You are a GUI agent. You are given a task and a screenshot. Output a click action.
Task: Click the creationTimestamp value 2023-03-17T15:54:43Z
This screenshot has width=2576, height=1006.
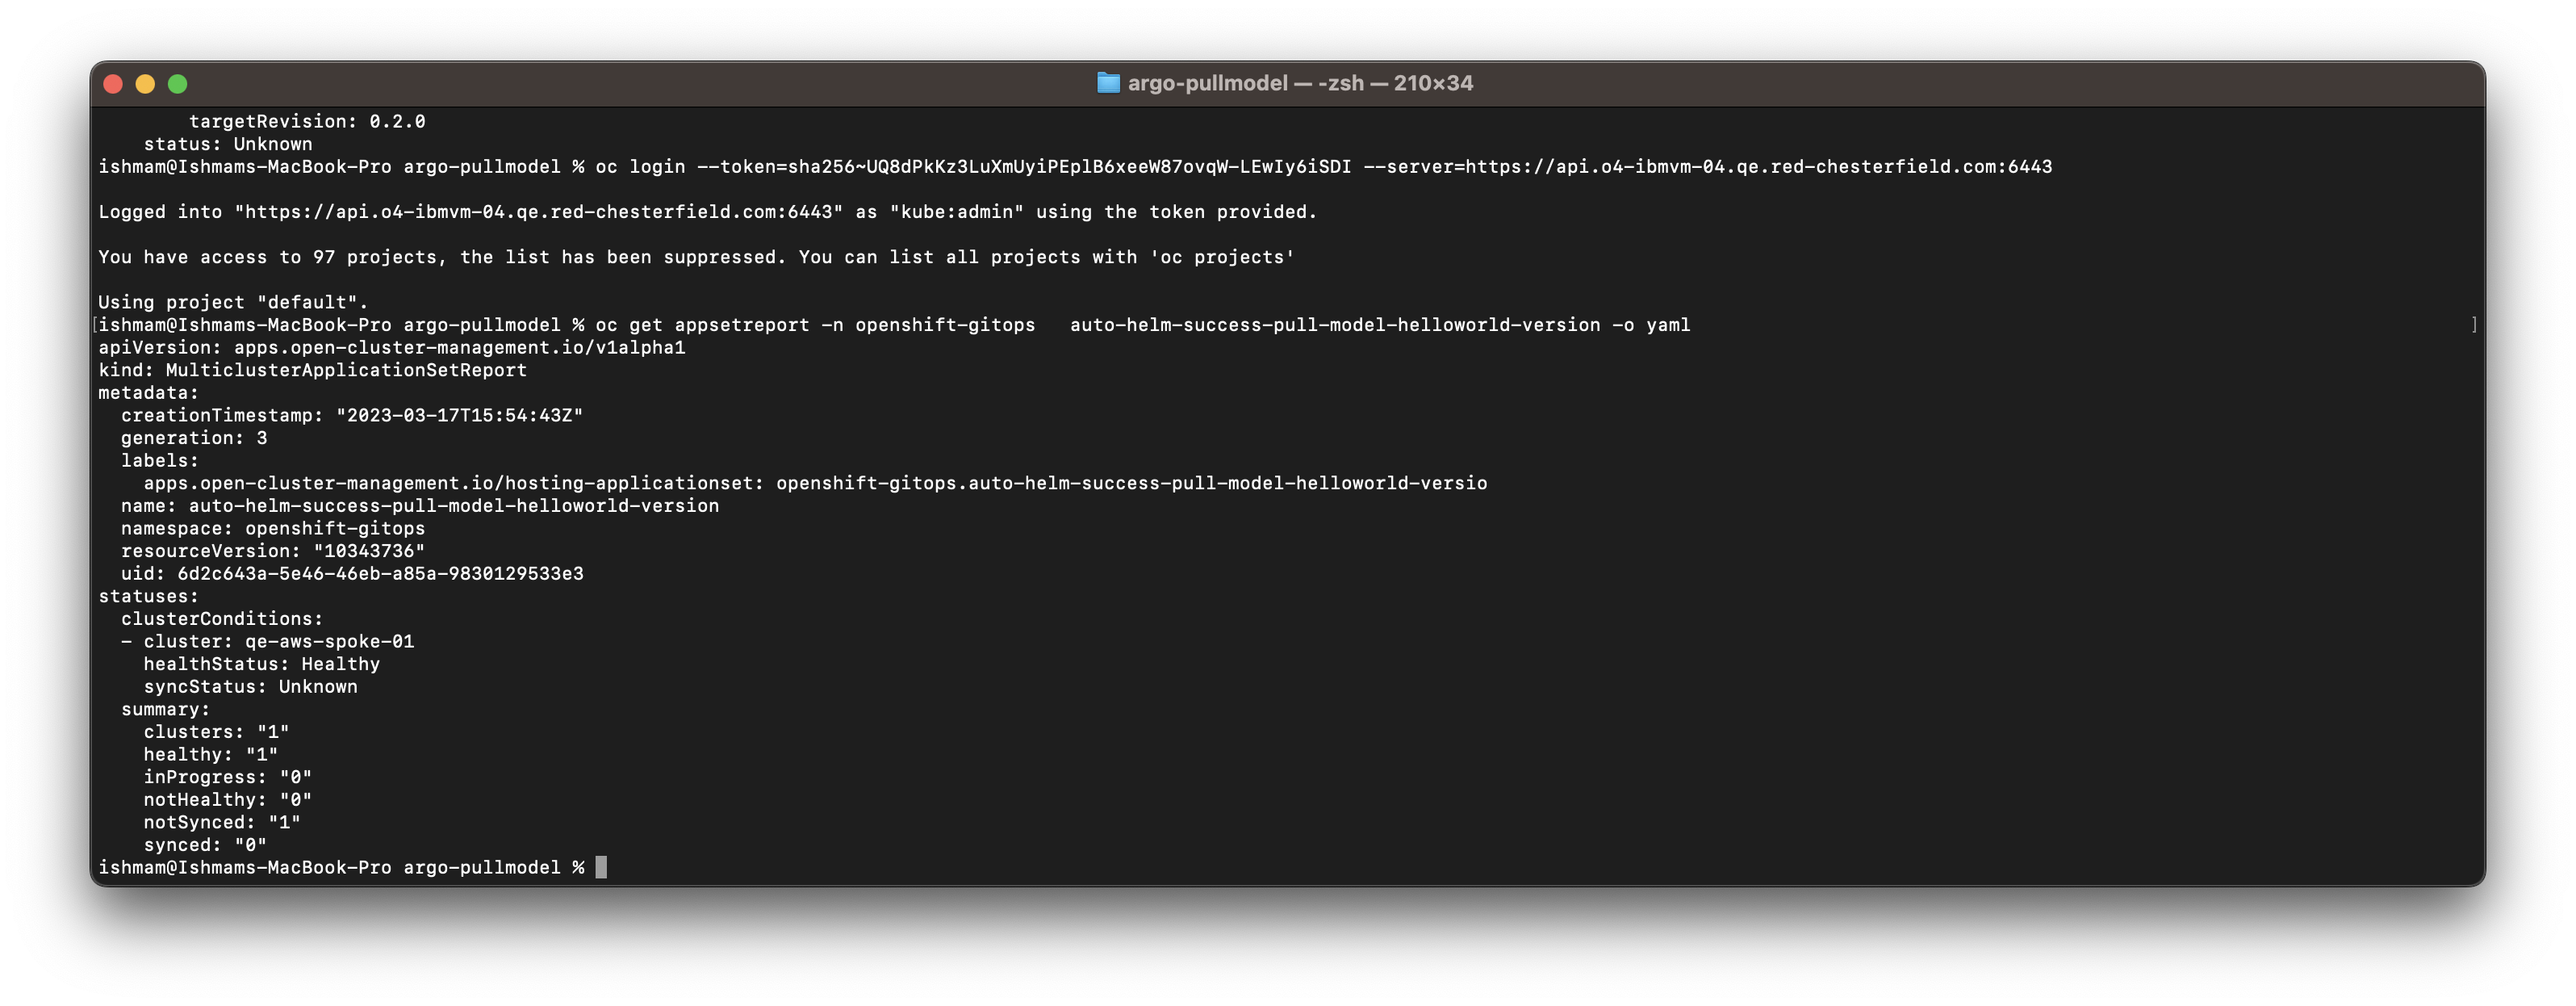(x=459, y=415)
